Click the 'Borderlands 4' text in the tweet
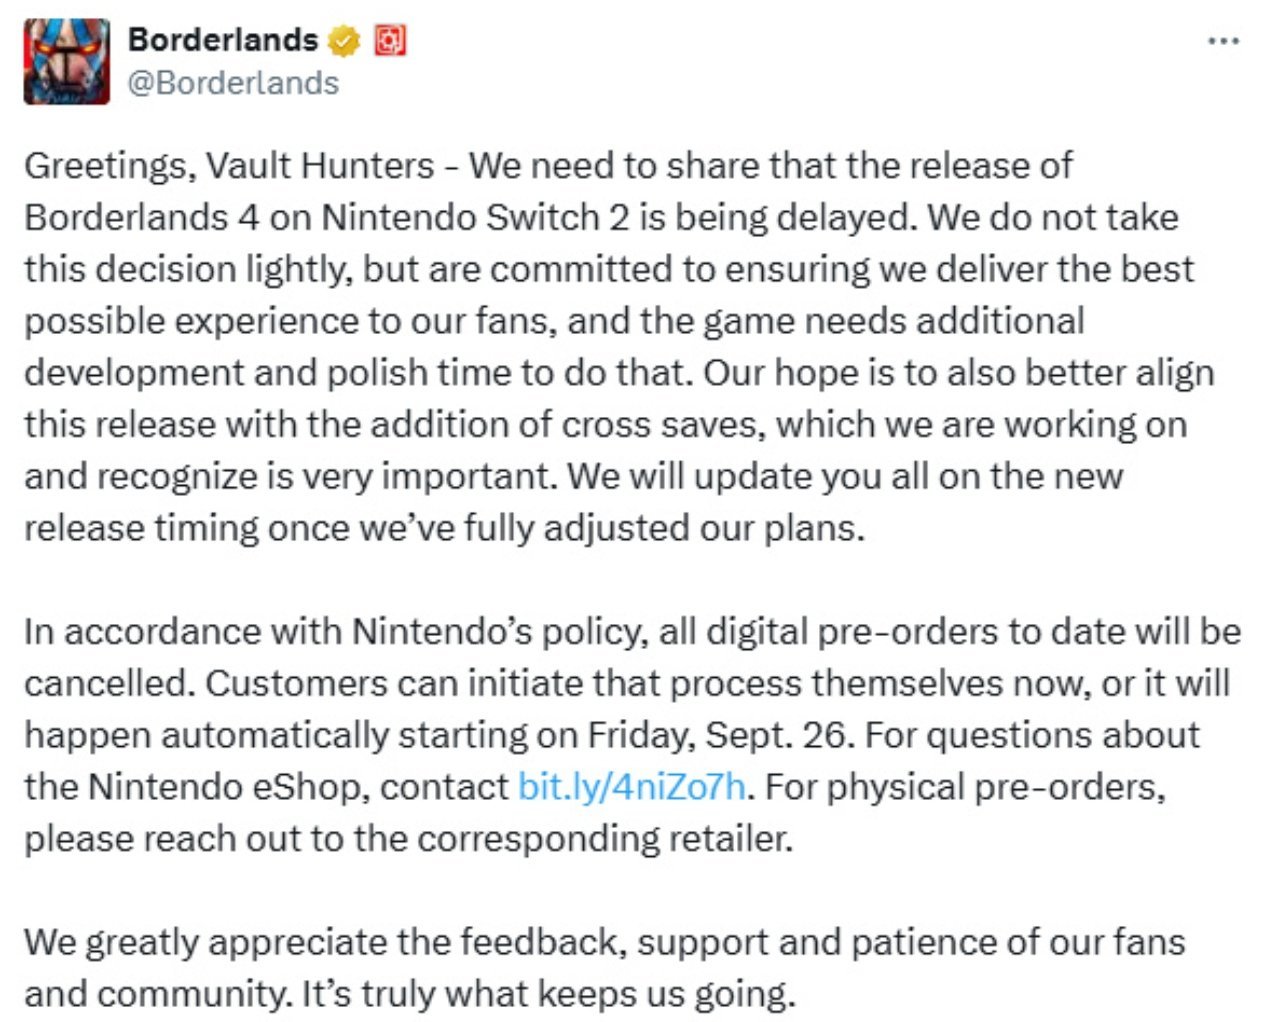 [142, 218]
